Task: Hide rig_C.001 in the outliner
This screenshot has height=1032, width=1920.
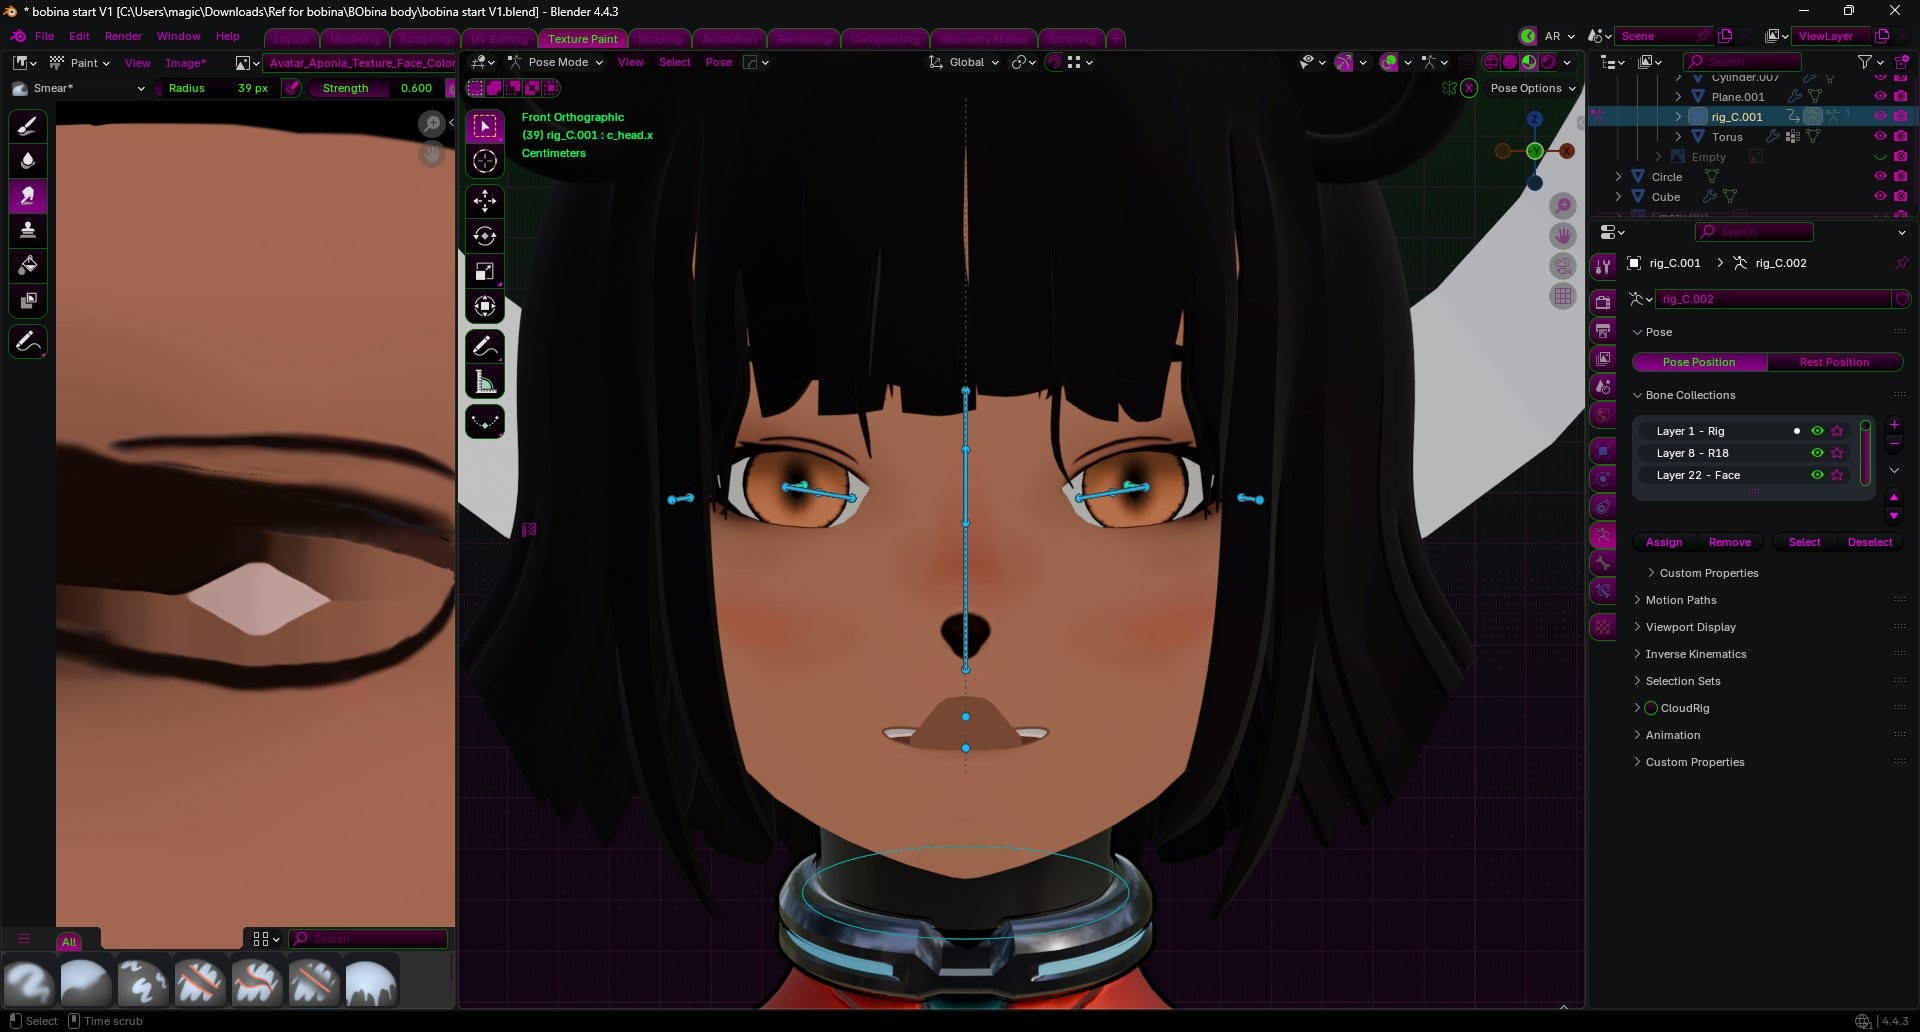Action: coord(1880,117)
